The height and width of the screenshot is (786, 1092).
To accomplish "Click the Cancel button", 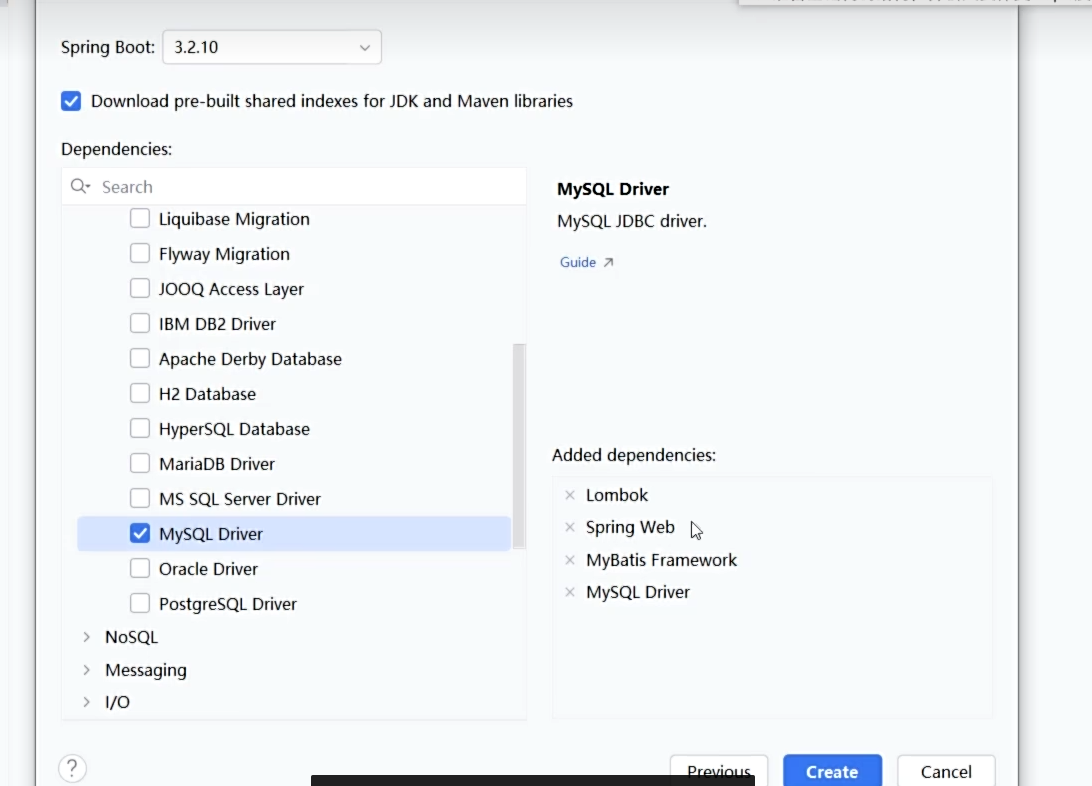I will pos(946,771).
